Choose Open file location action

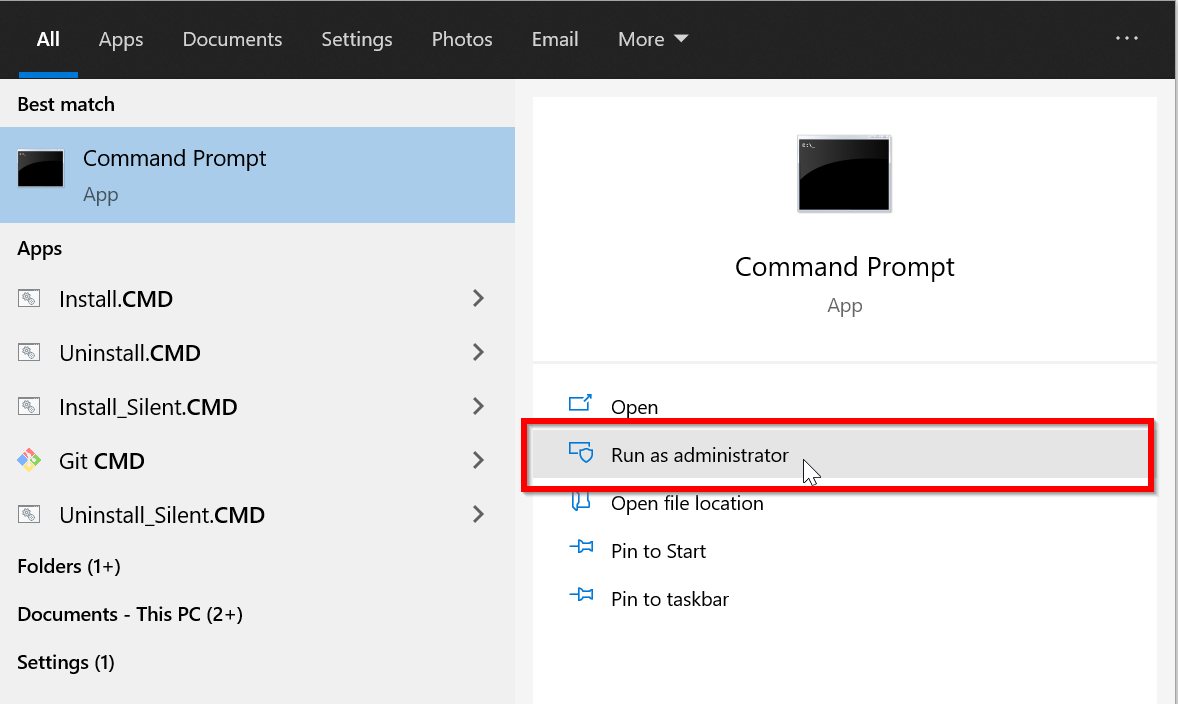pos(687,503)
